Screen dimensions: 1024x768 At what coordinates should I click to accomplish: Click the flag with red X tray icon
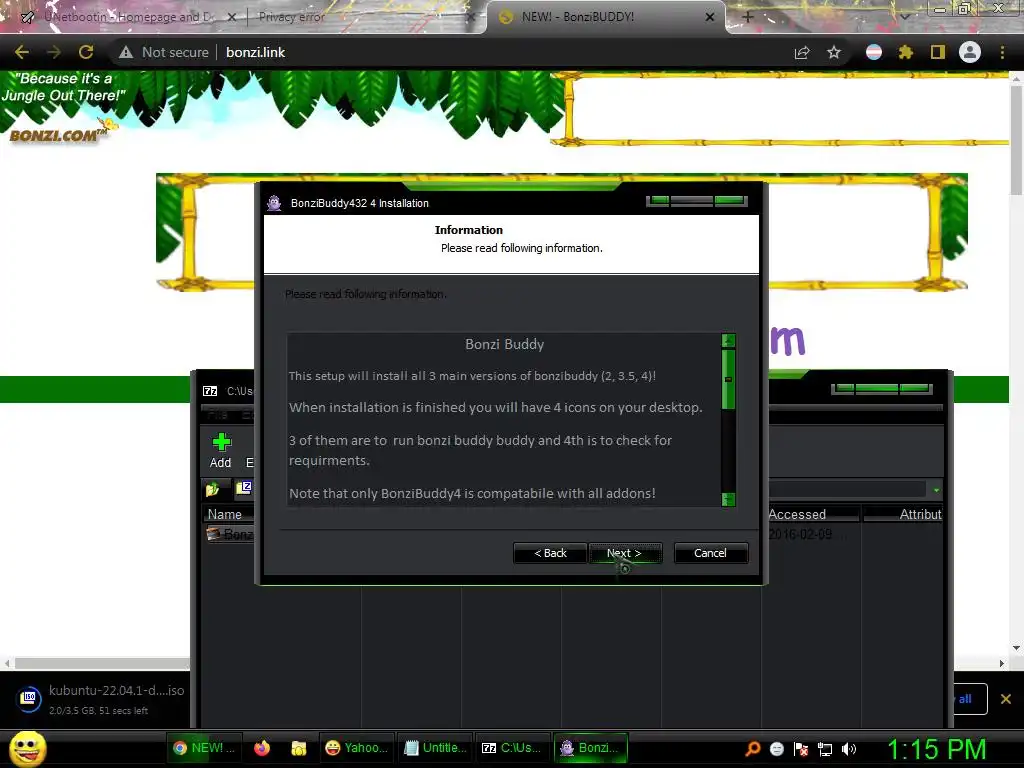point(801,748)
